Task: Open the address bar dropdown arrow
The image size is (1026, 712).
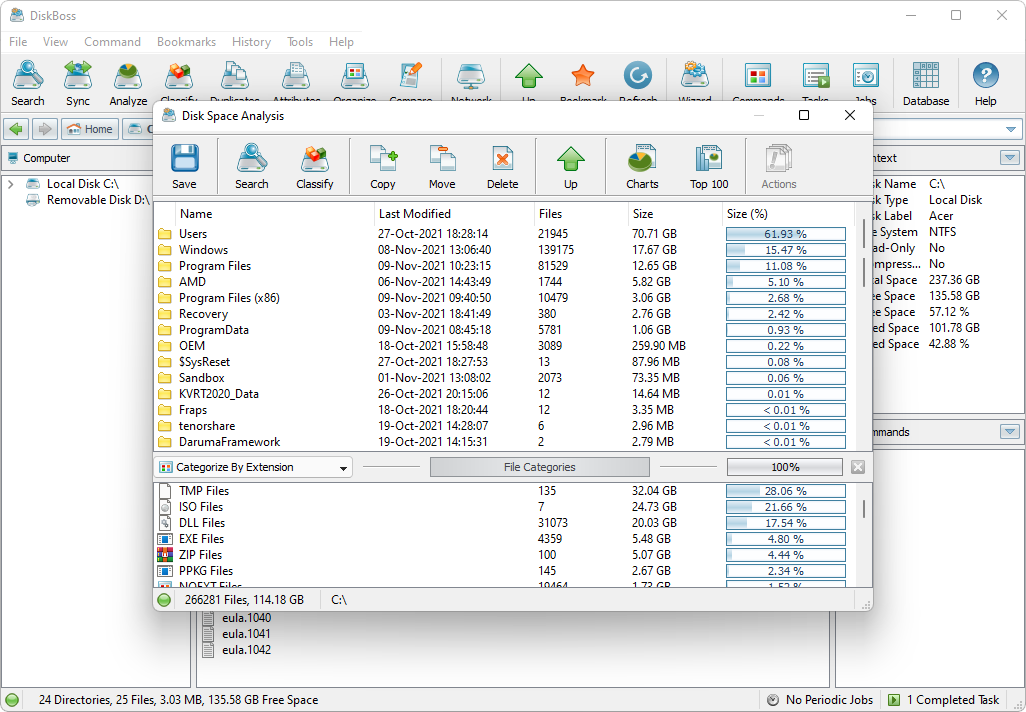Action: [x=1011, y=129]
